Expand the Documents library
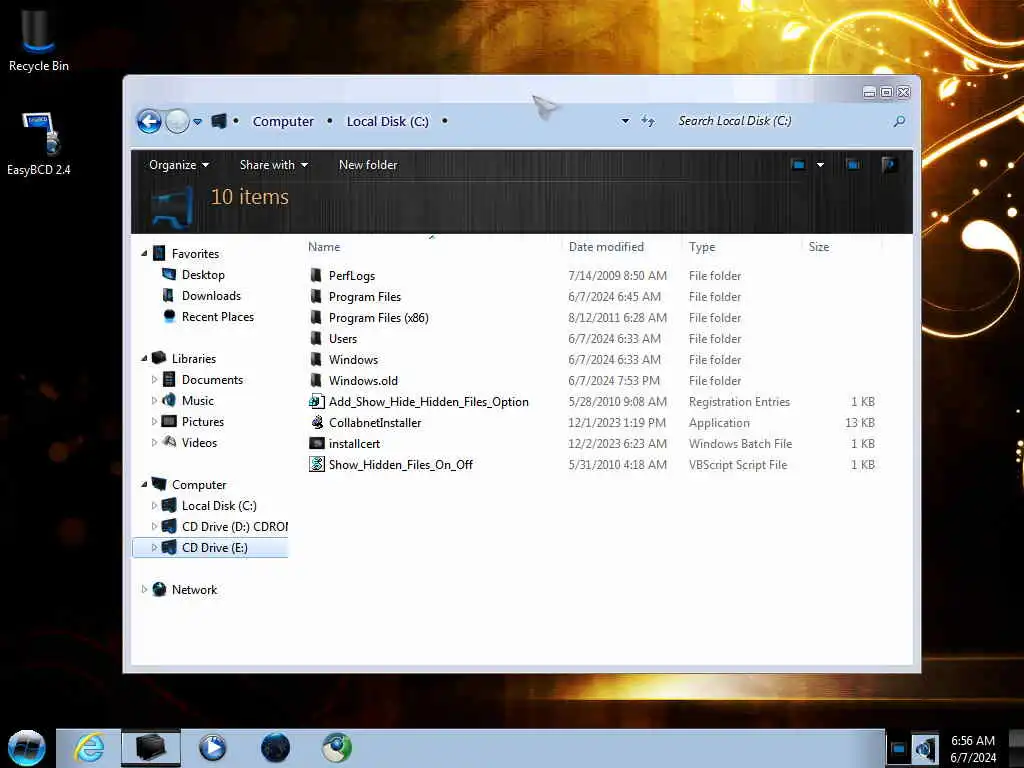 154,379
